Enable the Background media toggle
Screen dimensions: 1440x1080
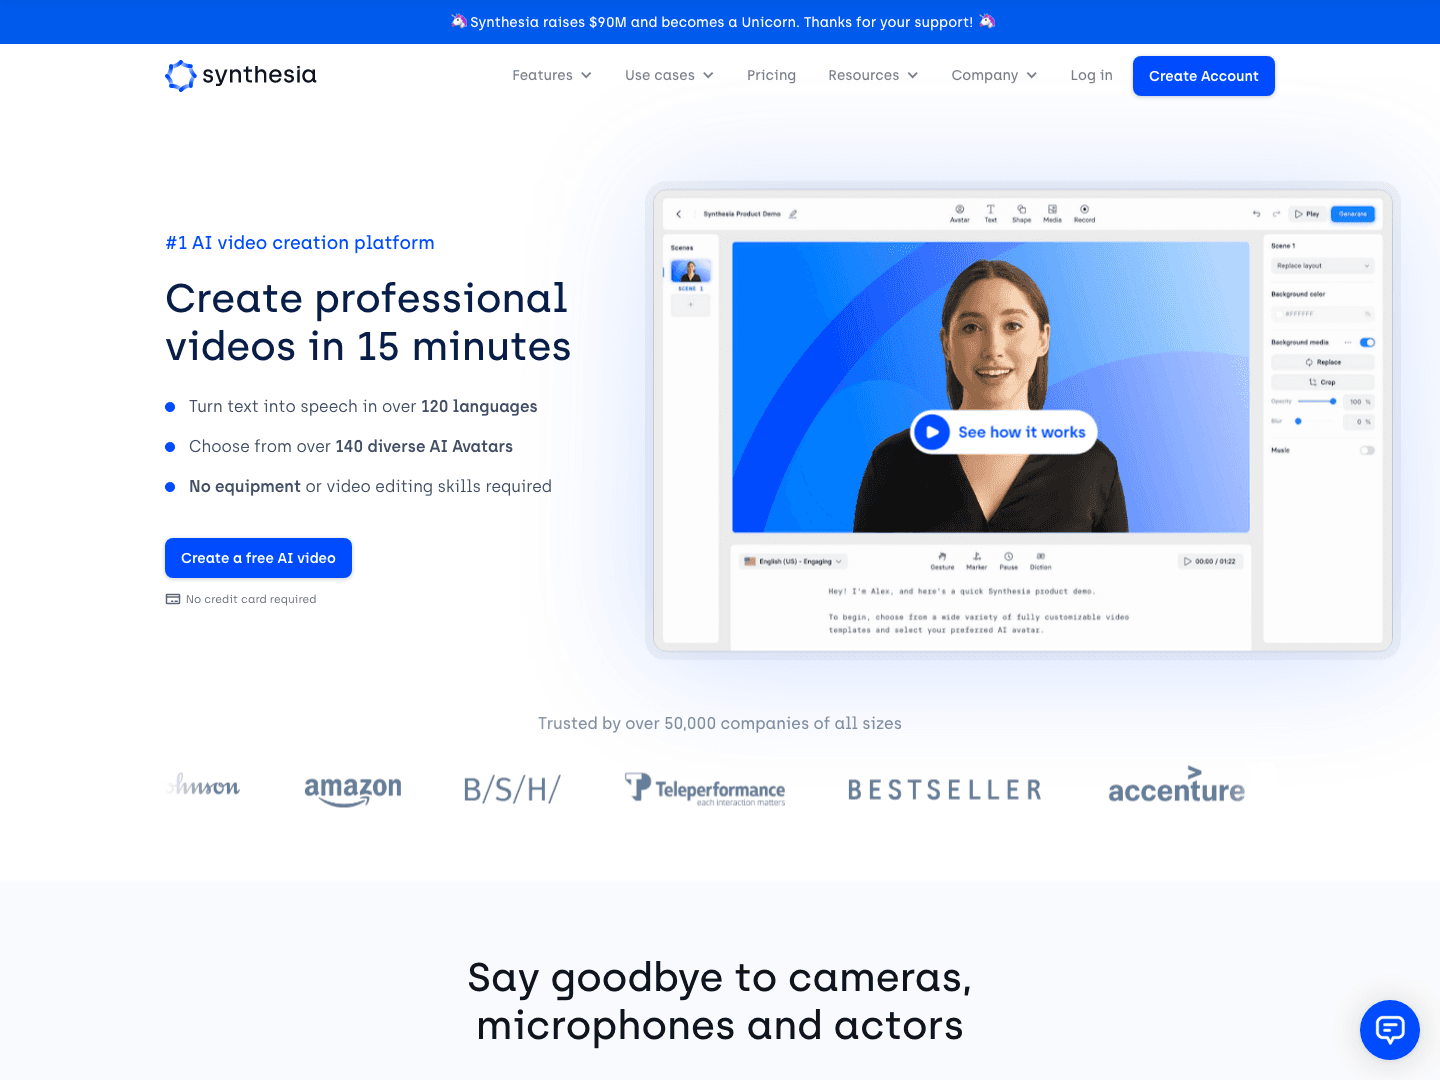coord(1368,341)
